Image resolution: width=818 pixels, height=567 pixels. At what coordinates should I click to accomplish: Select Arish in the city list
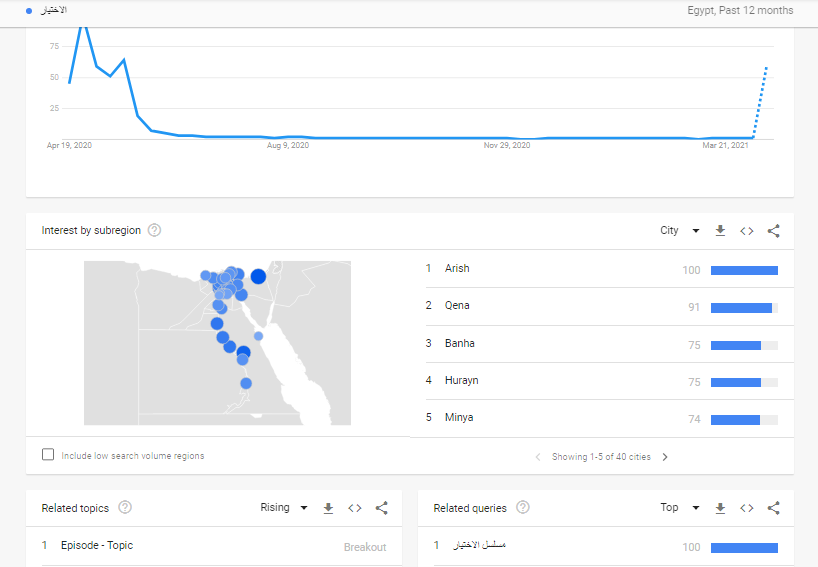tap(457, 269)
